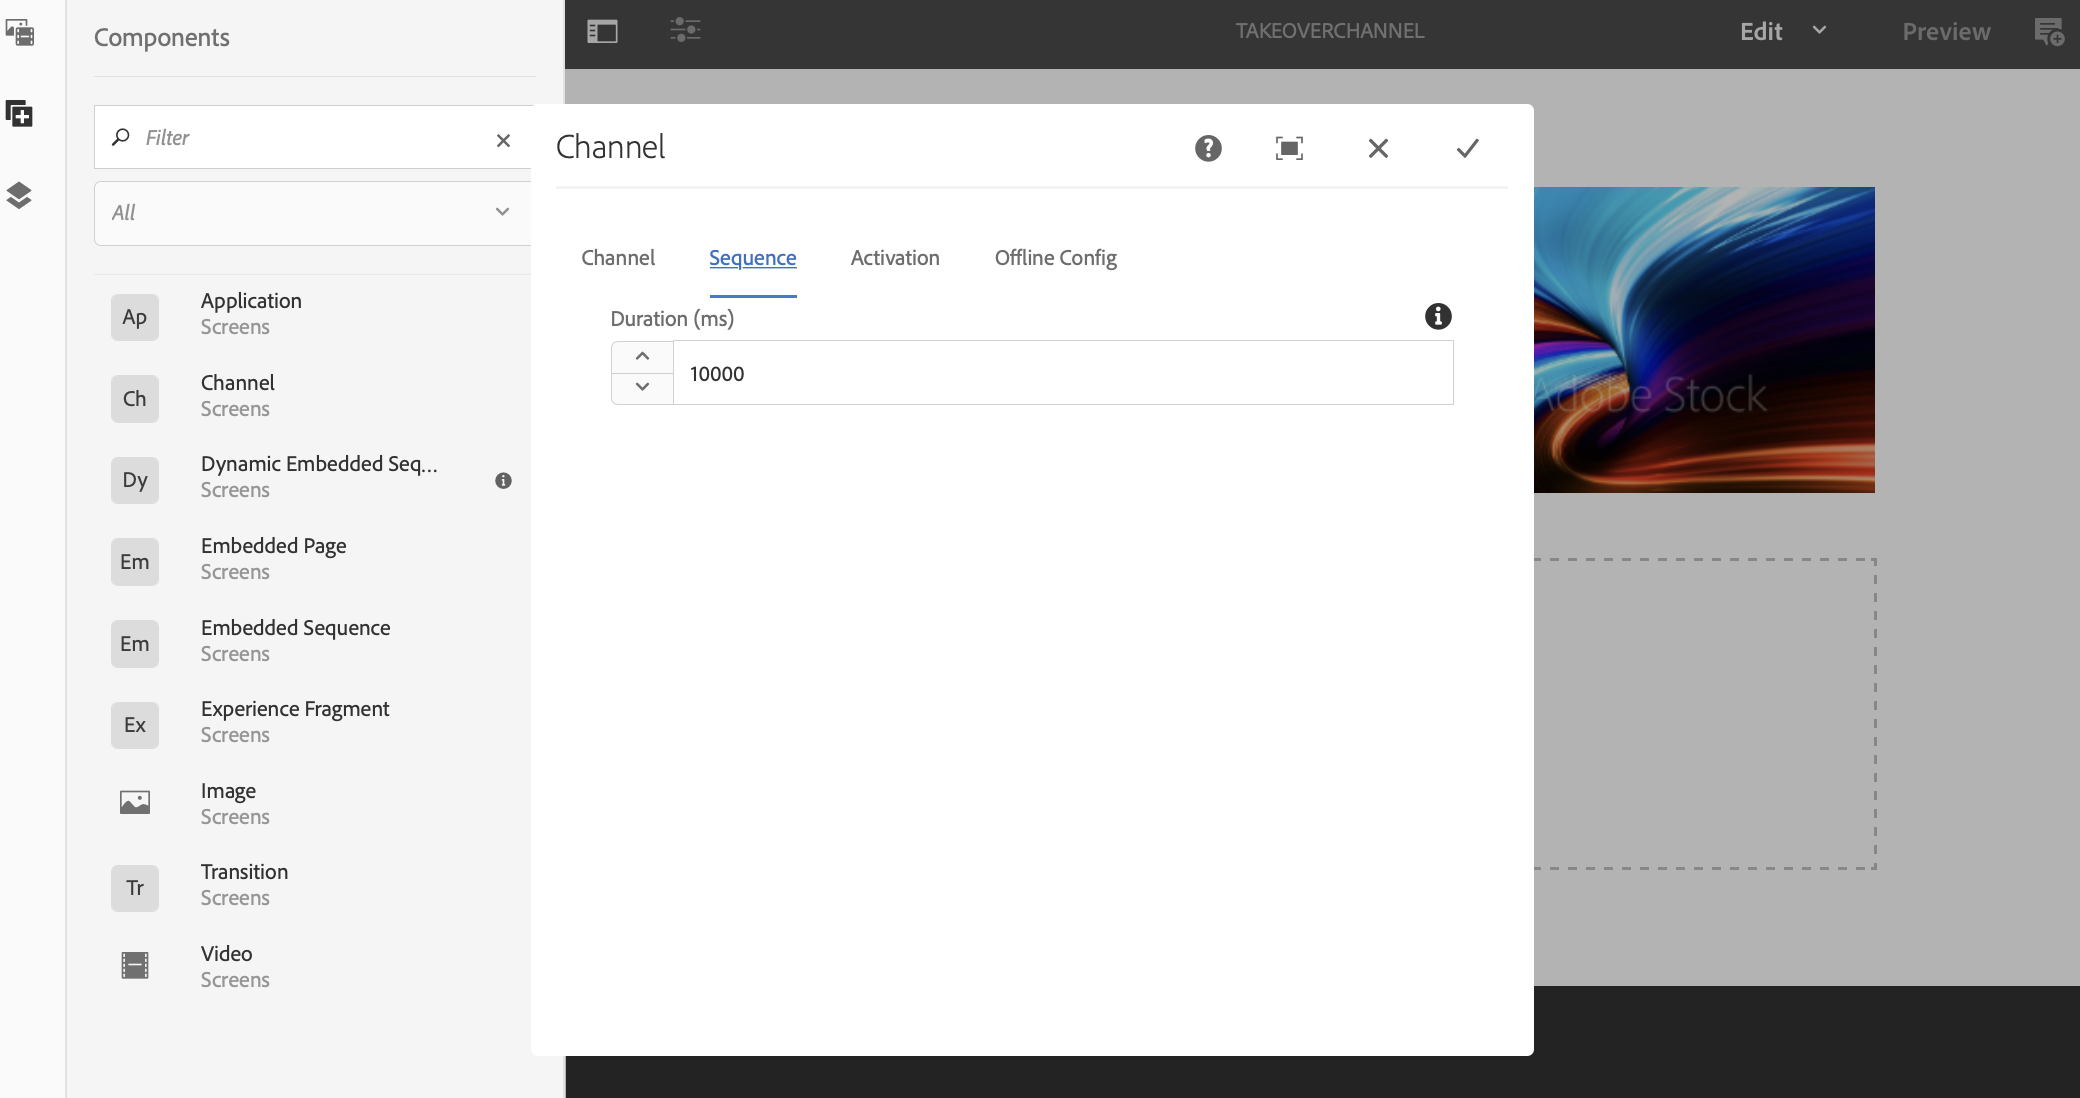Clear the component filter with X
Screen dimensions: 2080x1098
coord(503,140)
